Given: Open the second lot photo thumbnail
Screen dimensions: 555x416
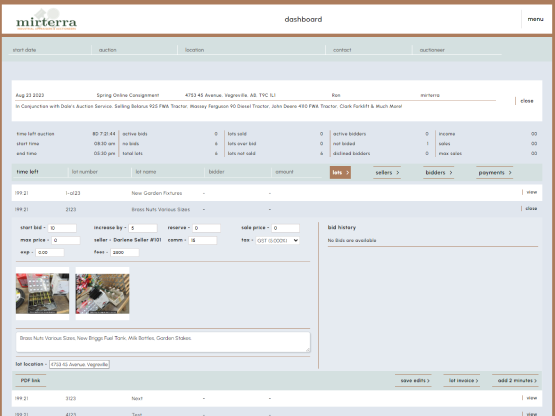Looking at the screenshot, I should click(102, 293).
